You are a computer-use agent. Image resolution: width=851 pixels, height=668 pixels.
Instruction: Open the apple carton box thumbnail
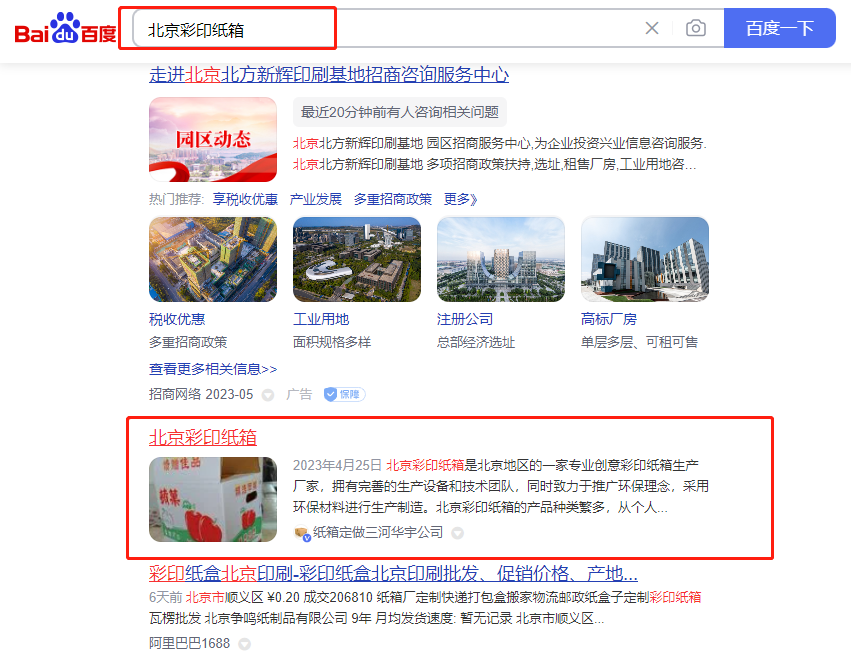(213, 499)
